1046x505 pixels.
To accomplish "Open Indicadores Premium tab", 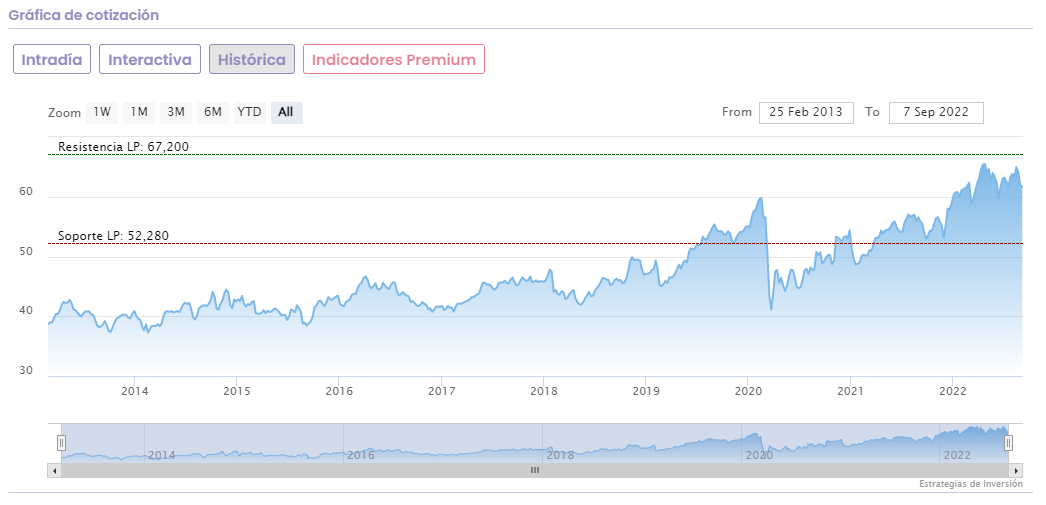I will (x=394, y=59).
